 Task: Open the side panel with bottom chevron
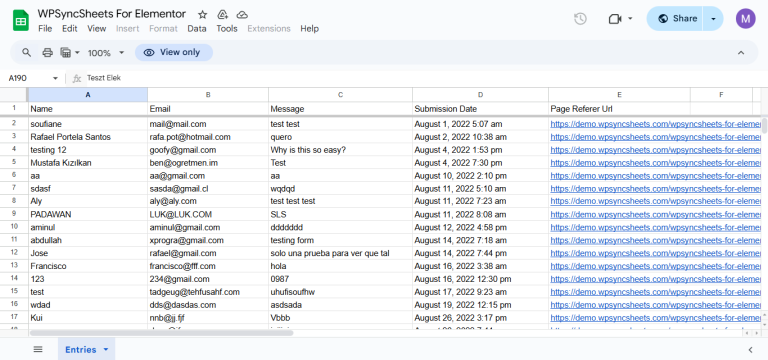coord(750,350)
